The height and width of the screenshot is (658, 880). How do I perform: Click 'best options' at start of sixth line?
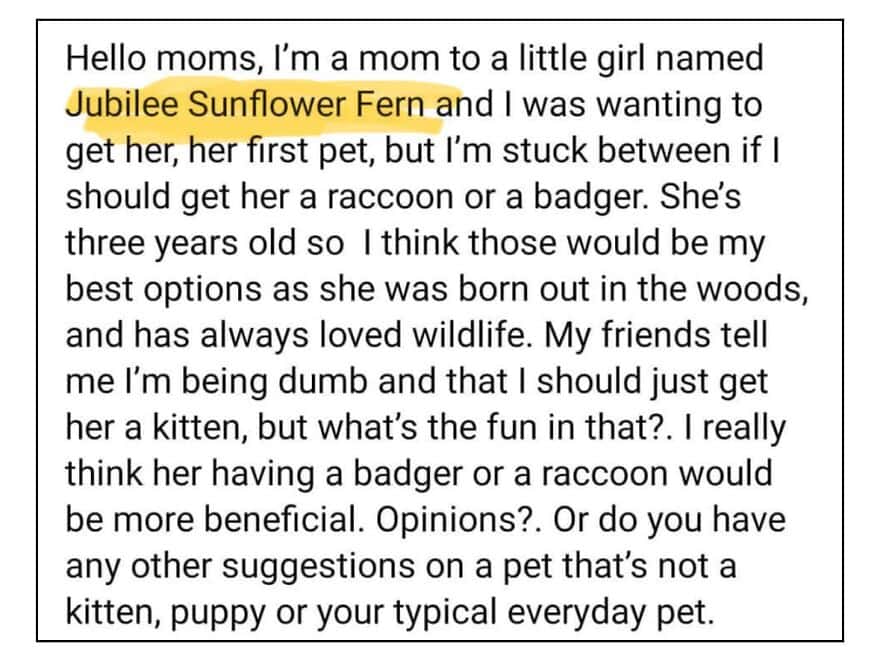[x=187, y=289]
